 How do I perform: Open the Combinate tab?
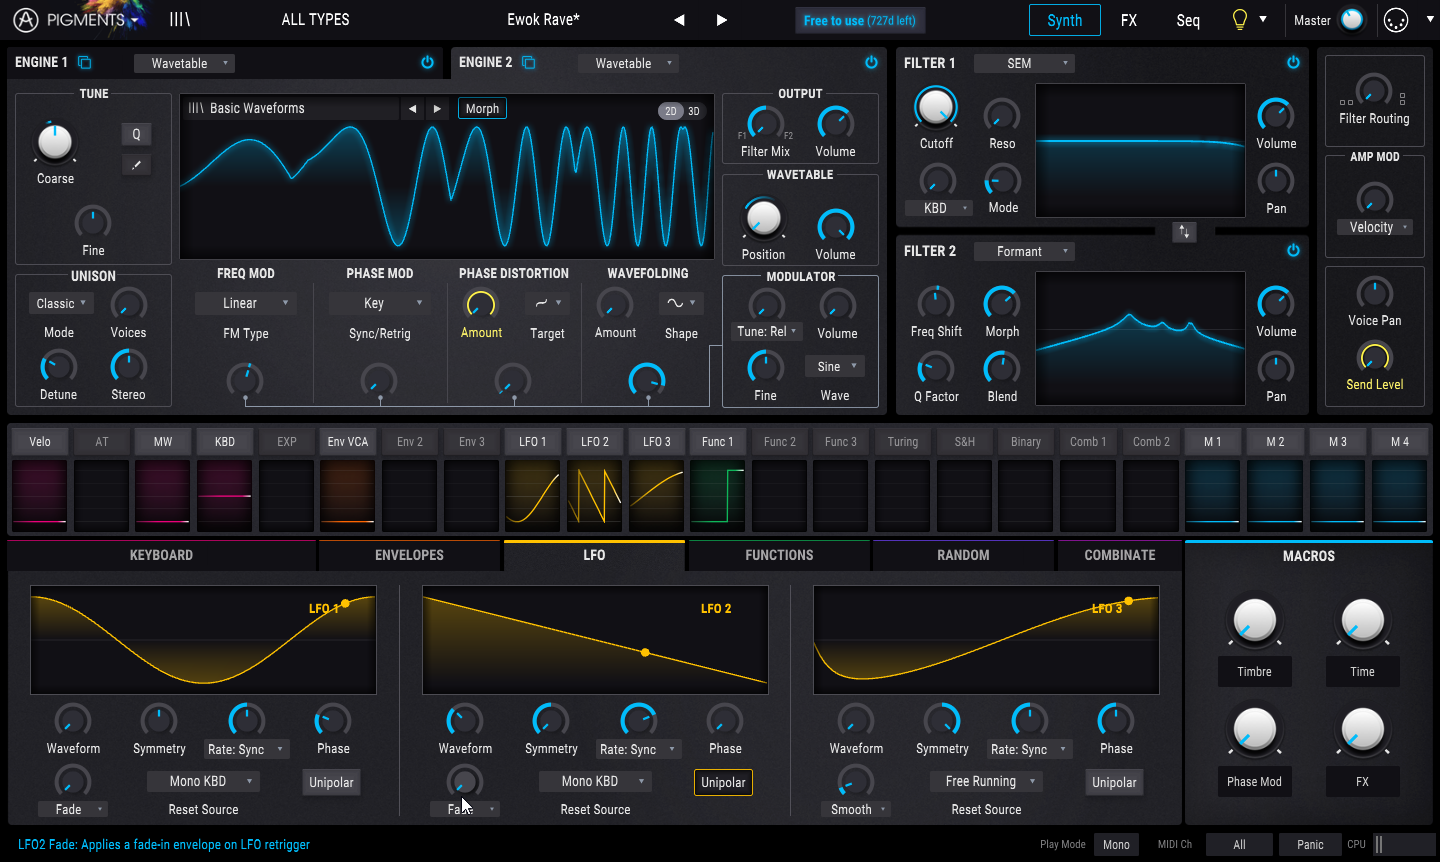tap(1119, 555)
